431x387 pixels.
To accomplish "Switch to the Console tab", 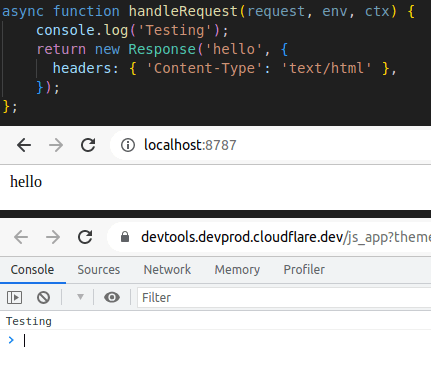I will coord(32,270).
